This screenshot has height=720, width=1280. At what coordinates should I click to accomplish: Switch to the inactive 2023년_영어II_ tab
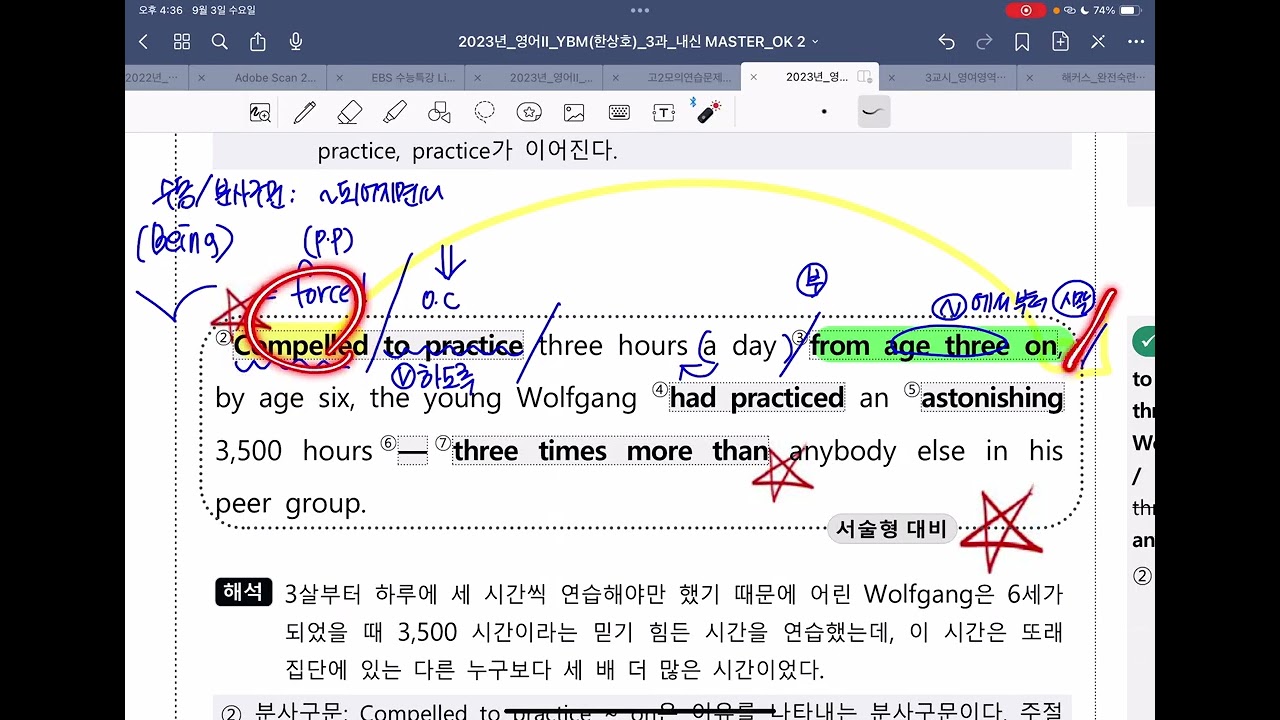click(x=551, y=77)
